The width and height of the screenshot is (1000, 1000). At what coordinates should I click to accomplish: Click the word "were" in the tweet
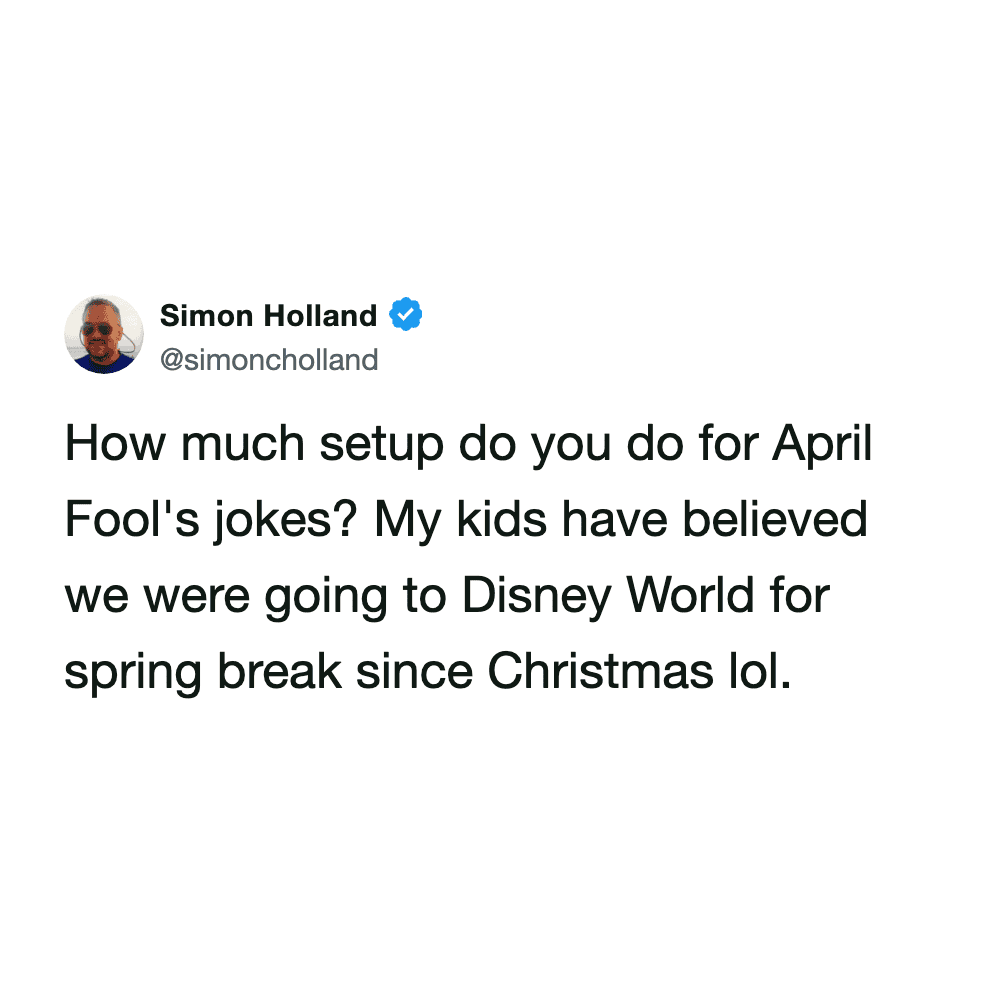point(200,597)
